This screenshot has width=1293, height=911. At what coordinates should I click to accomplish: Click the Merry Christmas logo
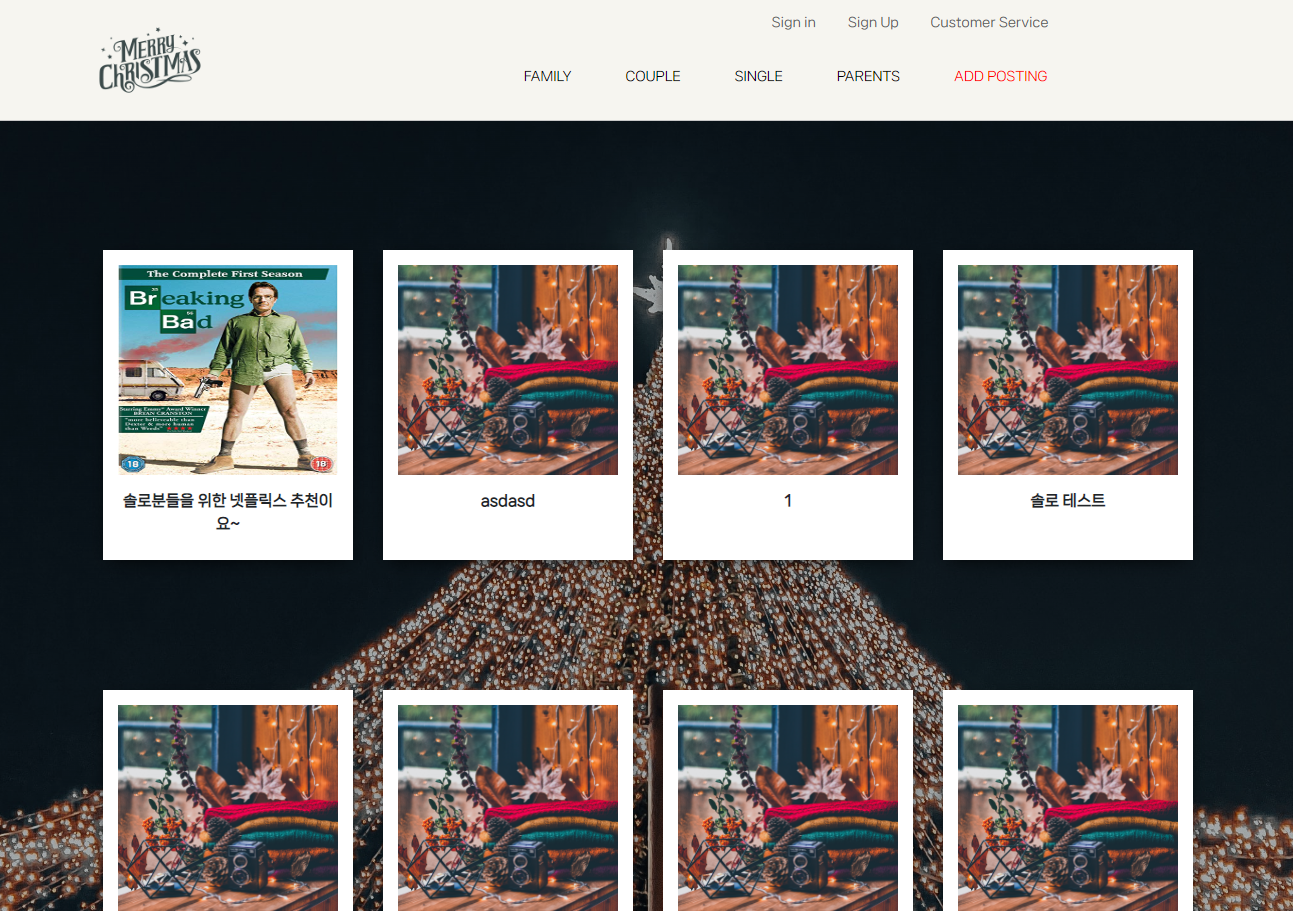tap(150, 61)
